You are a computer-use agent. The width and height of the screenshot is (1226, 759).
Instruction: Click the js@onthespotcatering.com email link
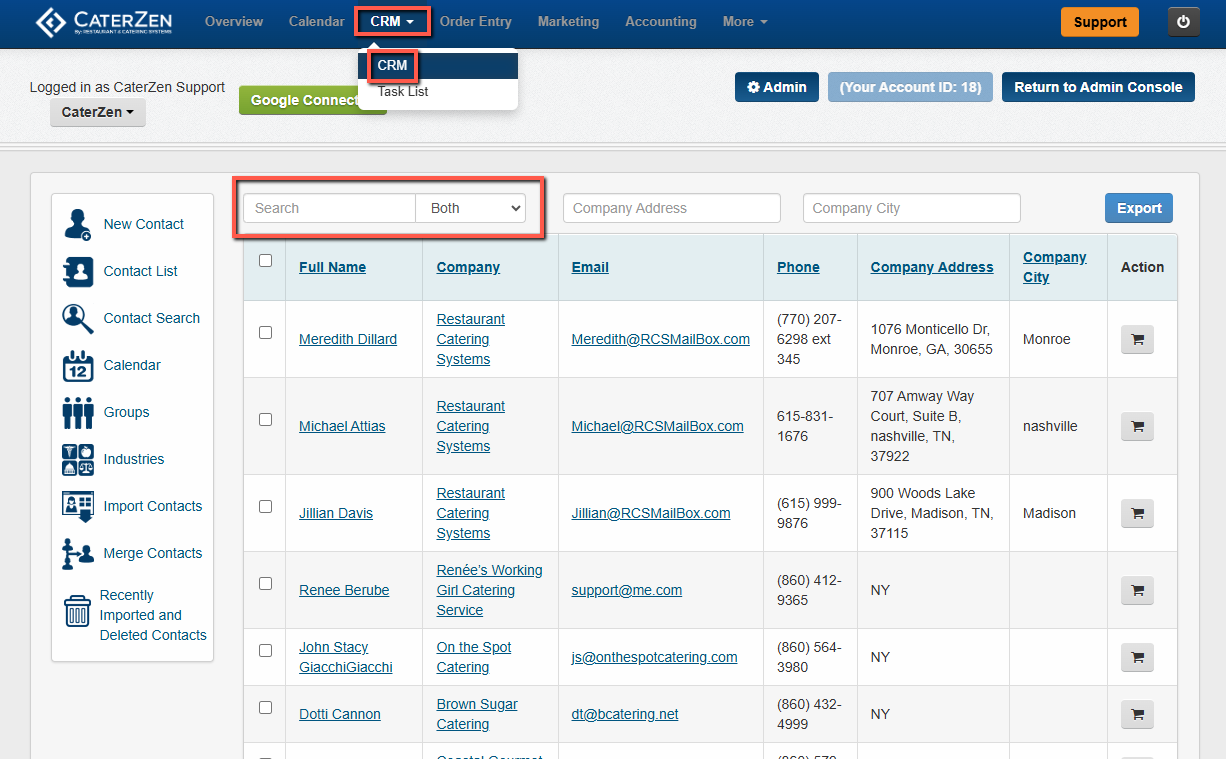click(x=655, y=657)
